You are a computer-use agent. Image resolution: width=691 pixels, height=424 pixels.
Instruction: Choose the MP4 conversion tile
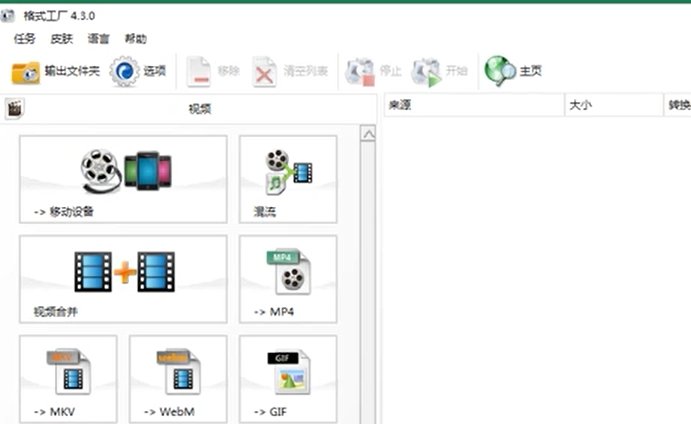pos(288,279)
